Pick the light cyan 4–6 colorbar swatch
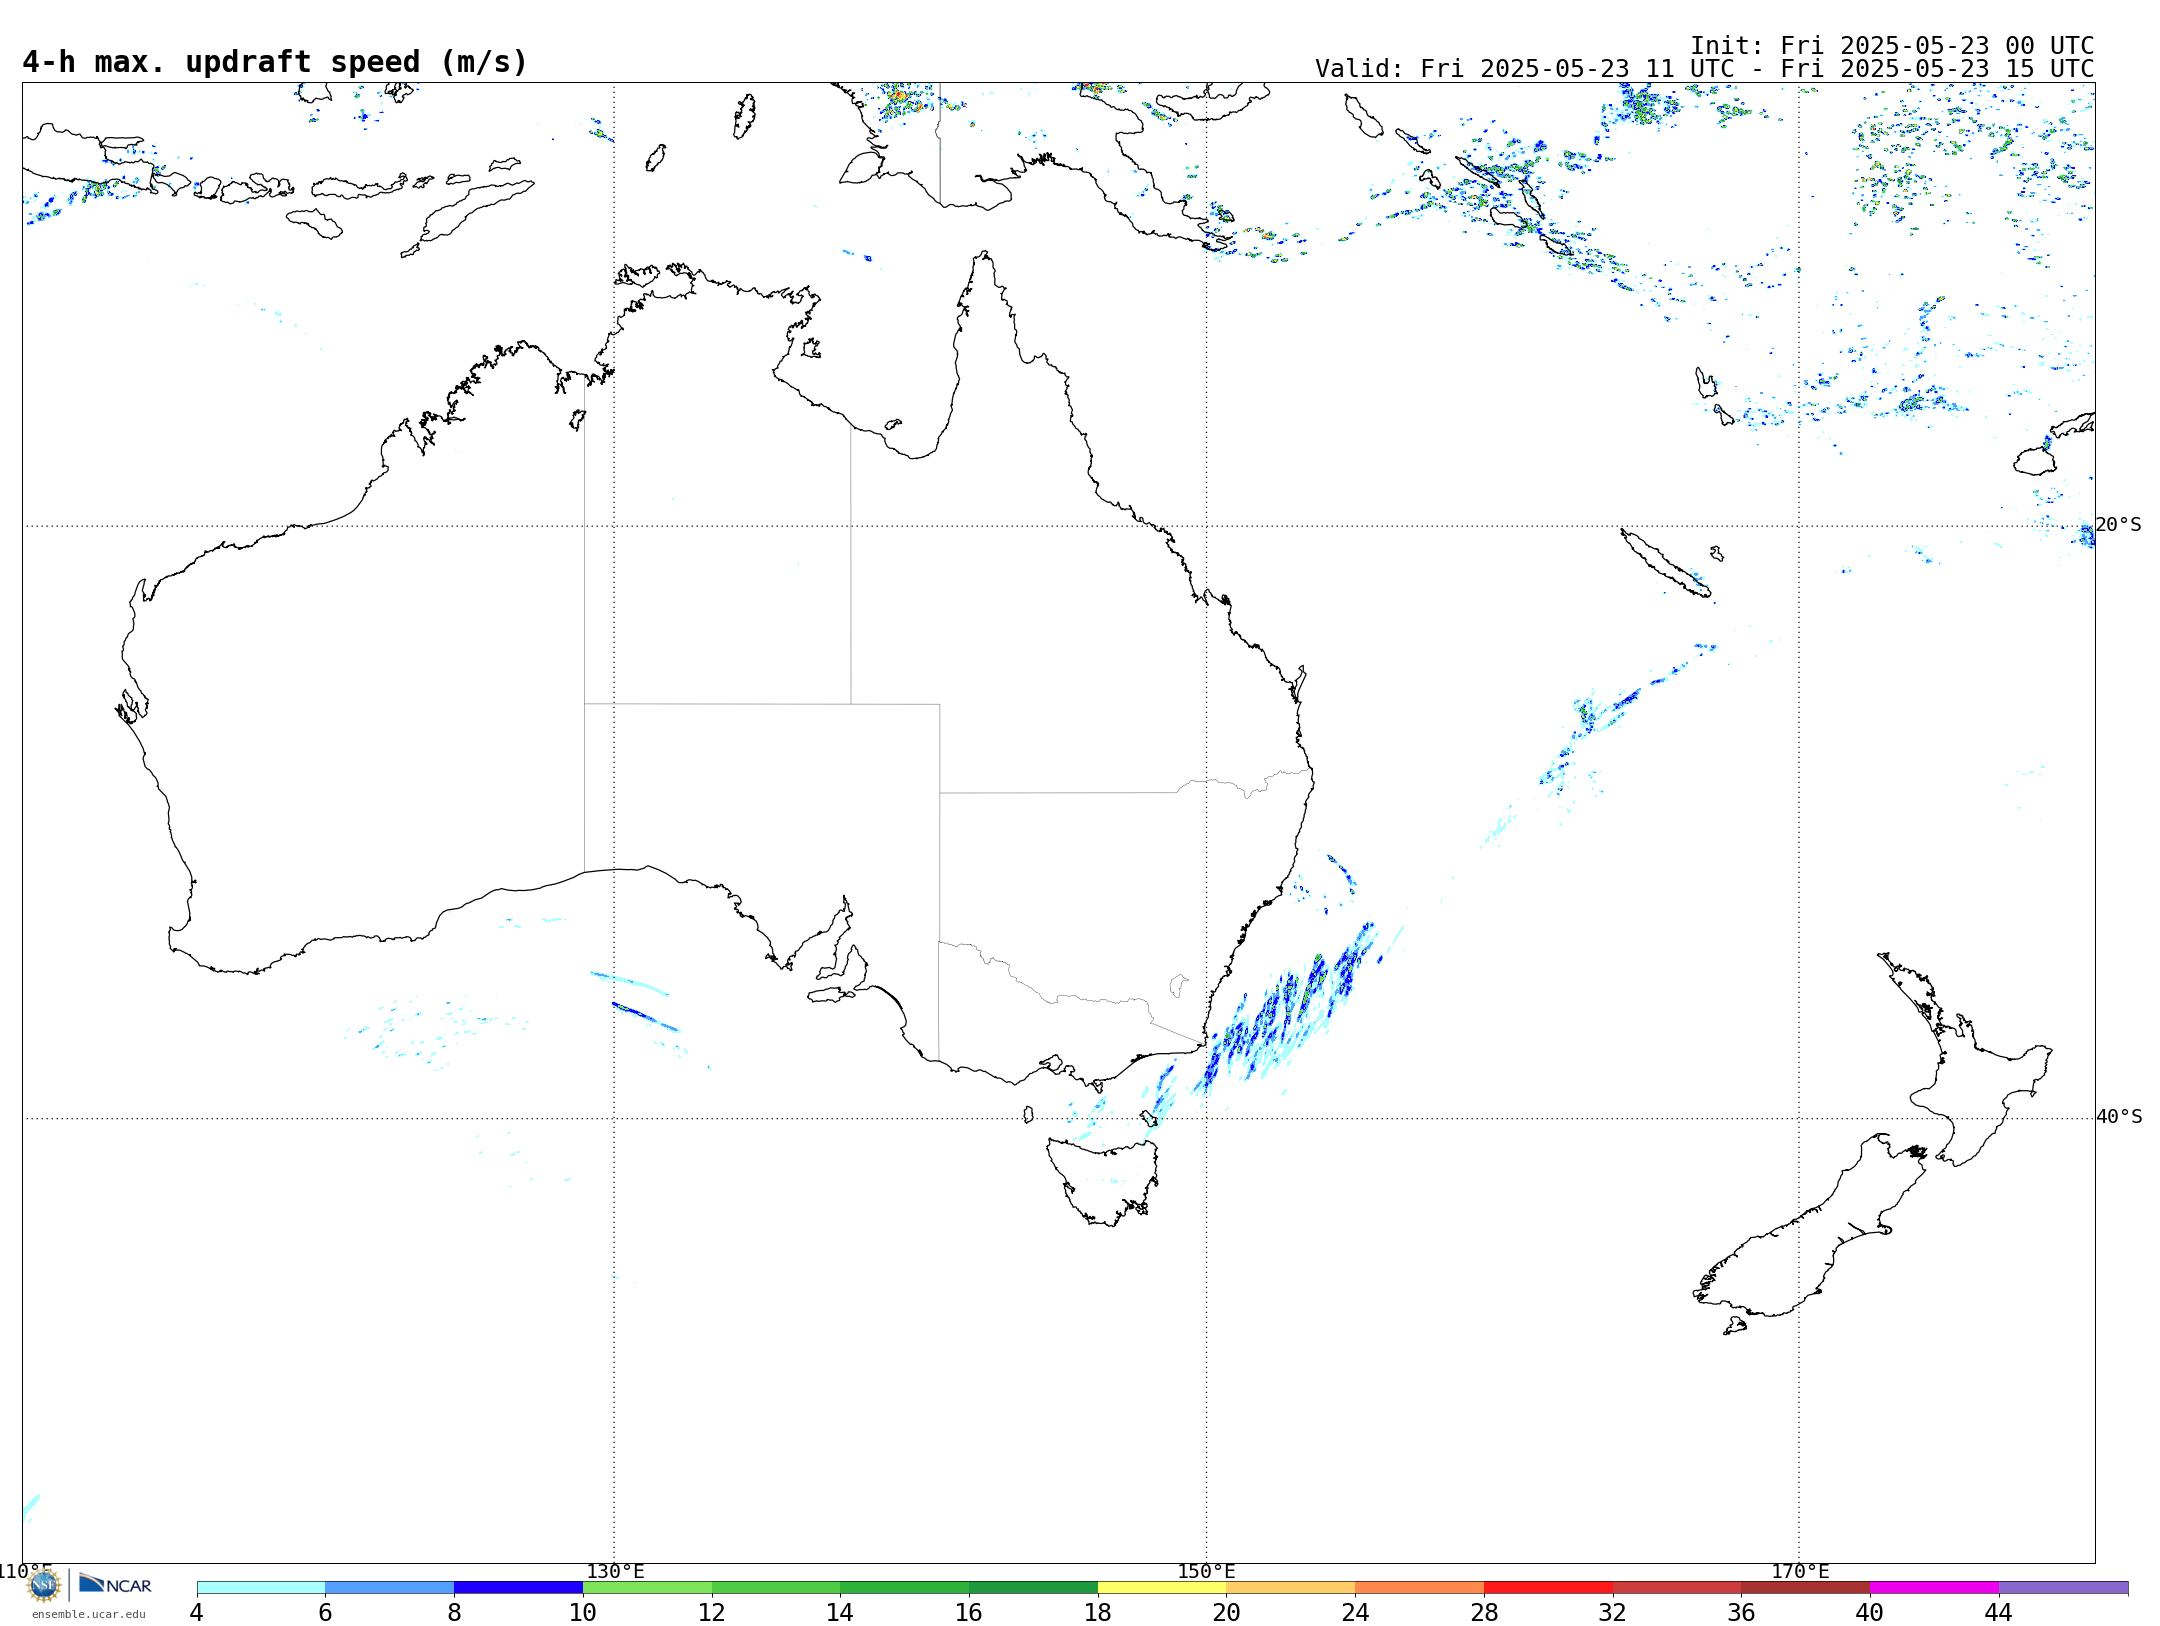Screen dimensions: 2160x1626 click(x=261, y=1587)
